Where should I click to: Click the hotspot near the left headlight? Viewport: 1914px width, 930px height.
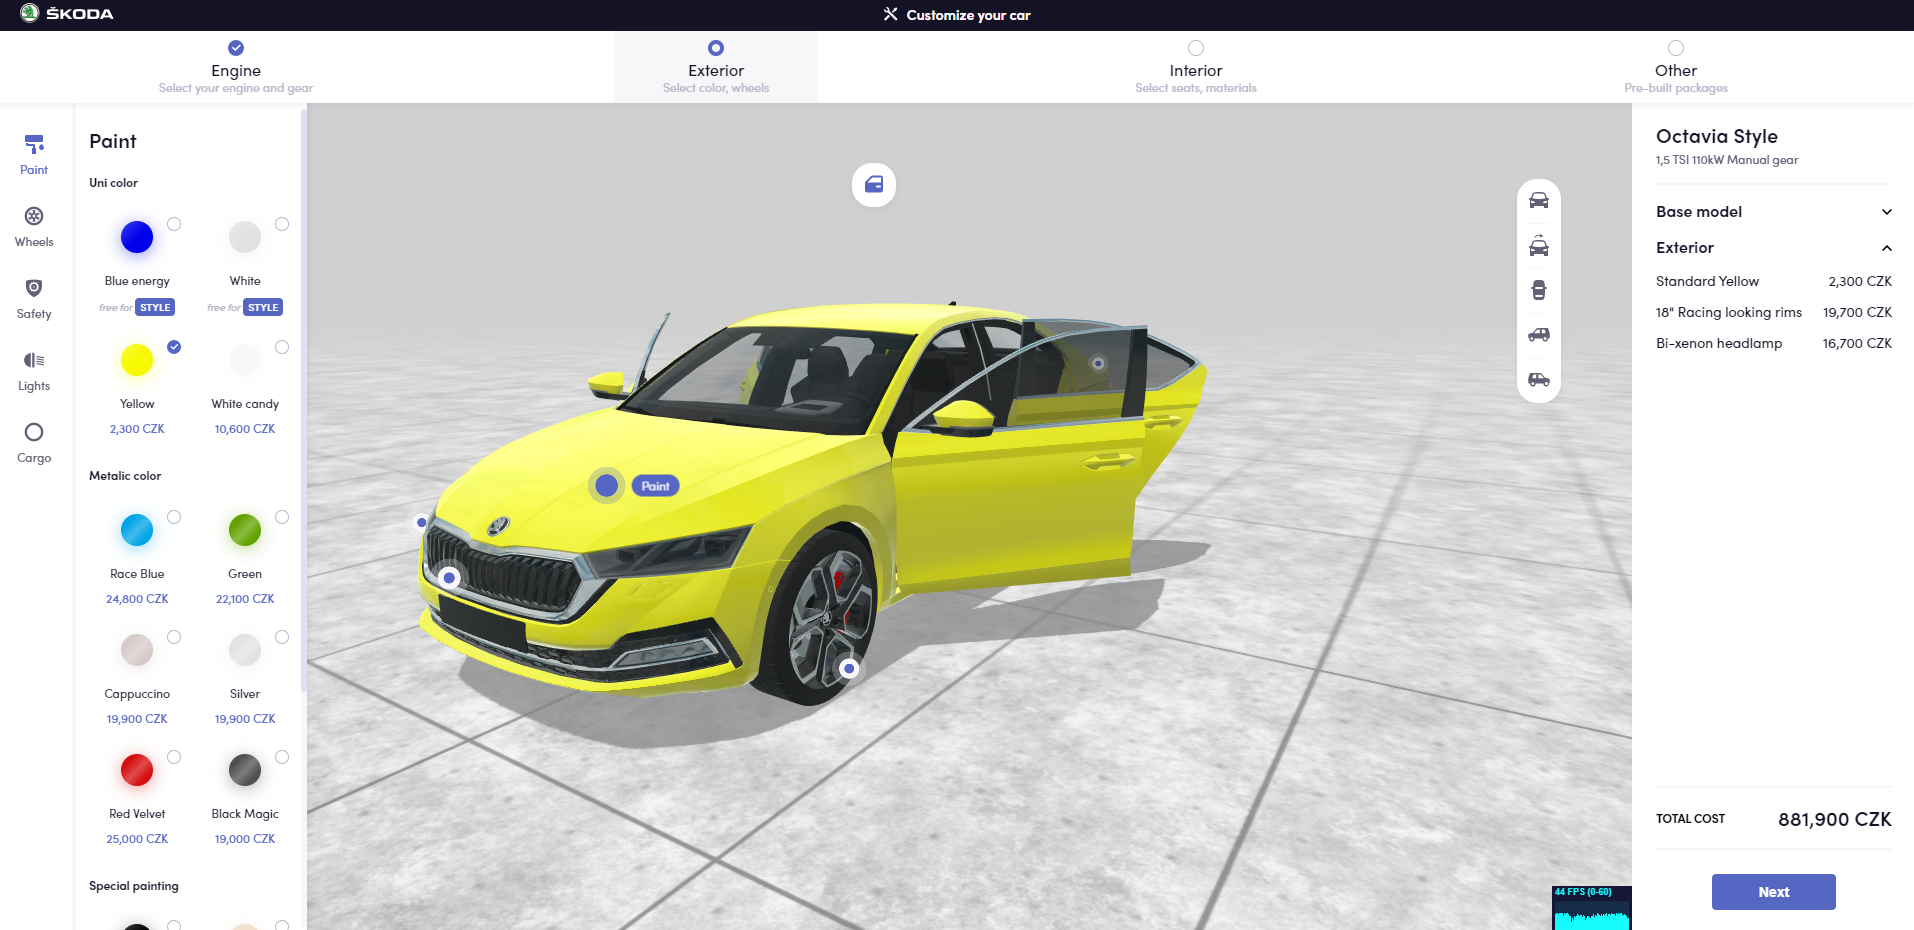click(422, 522)
